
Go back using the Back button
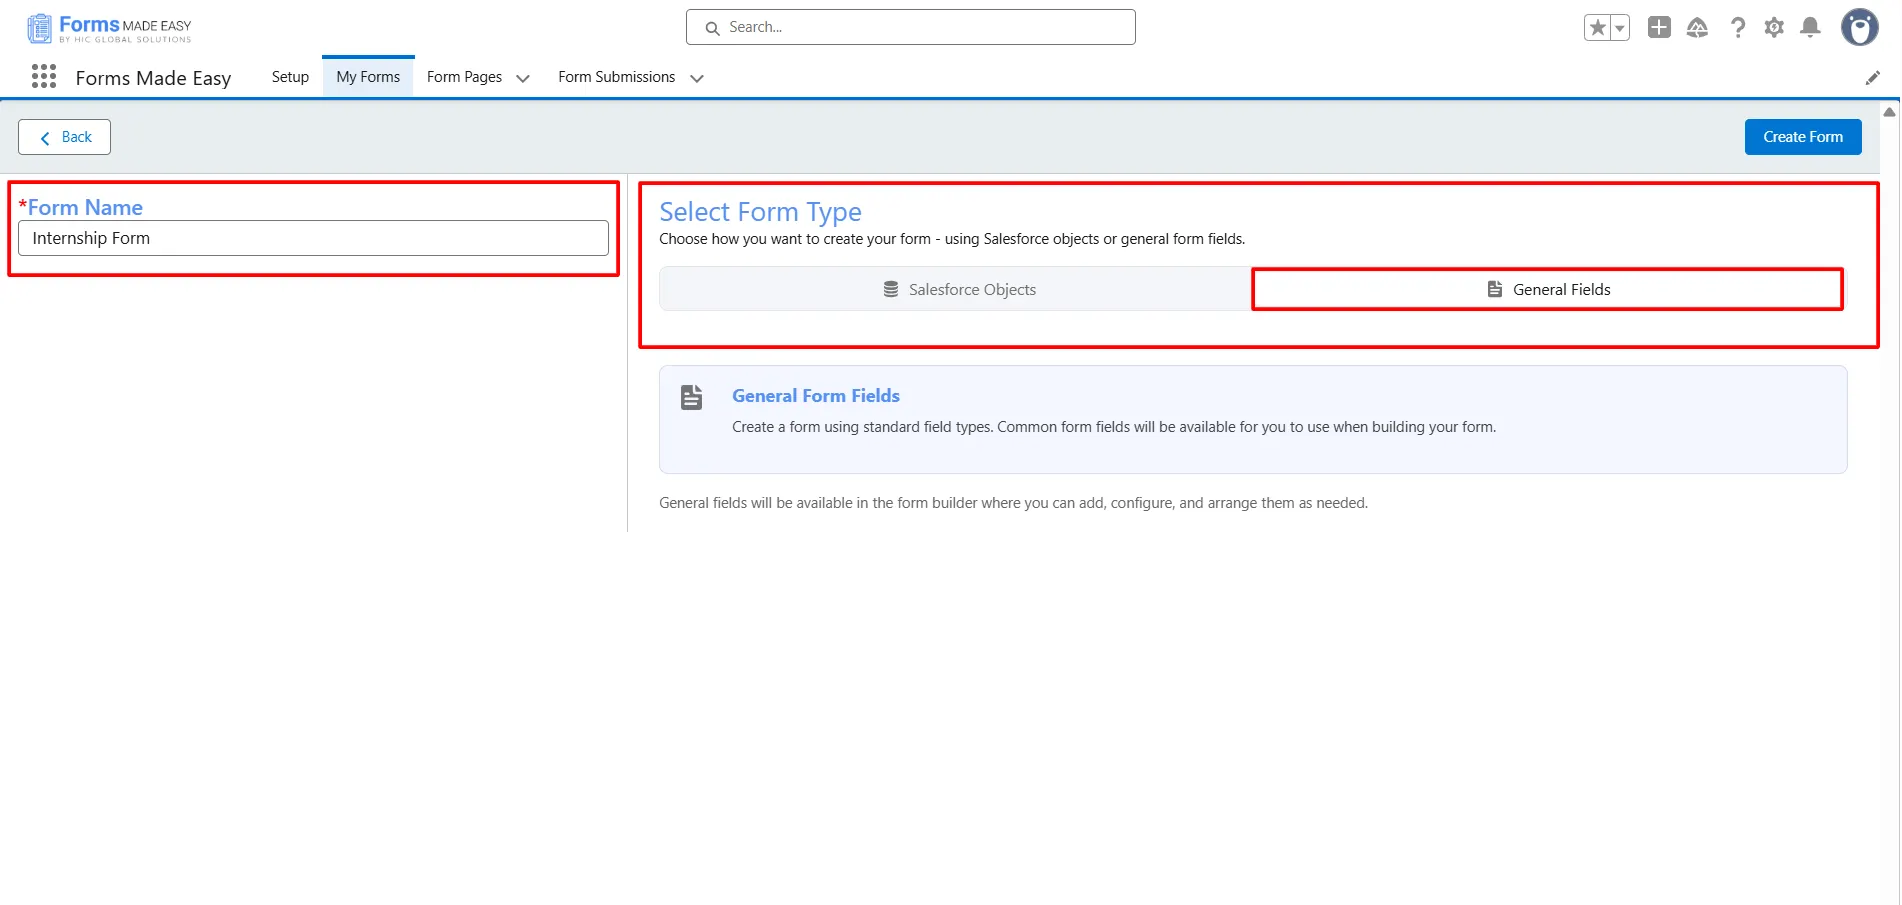[x=64, y=137]
